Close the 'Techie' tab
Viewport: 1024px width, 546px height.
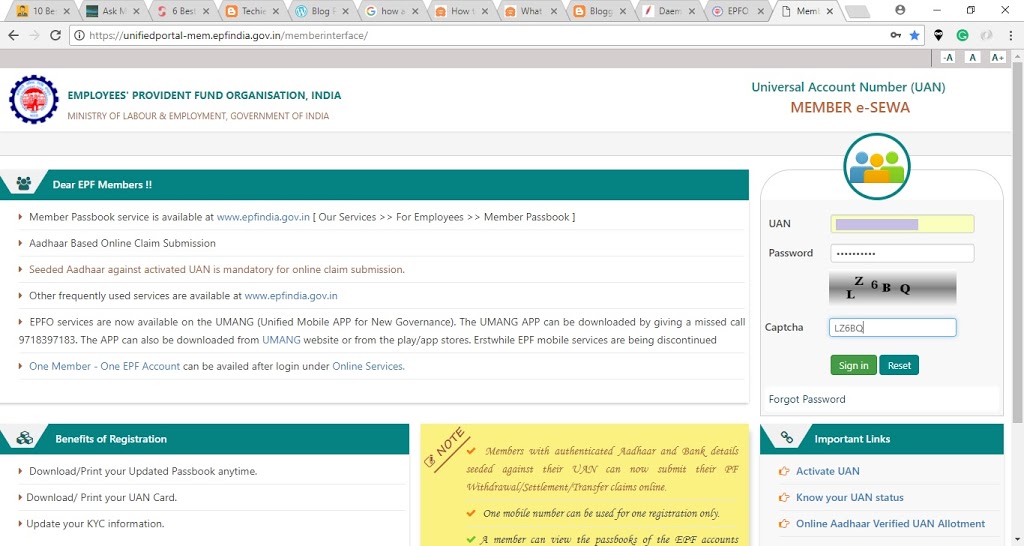275,11
